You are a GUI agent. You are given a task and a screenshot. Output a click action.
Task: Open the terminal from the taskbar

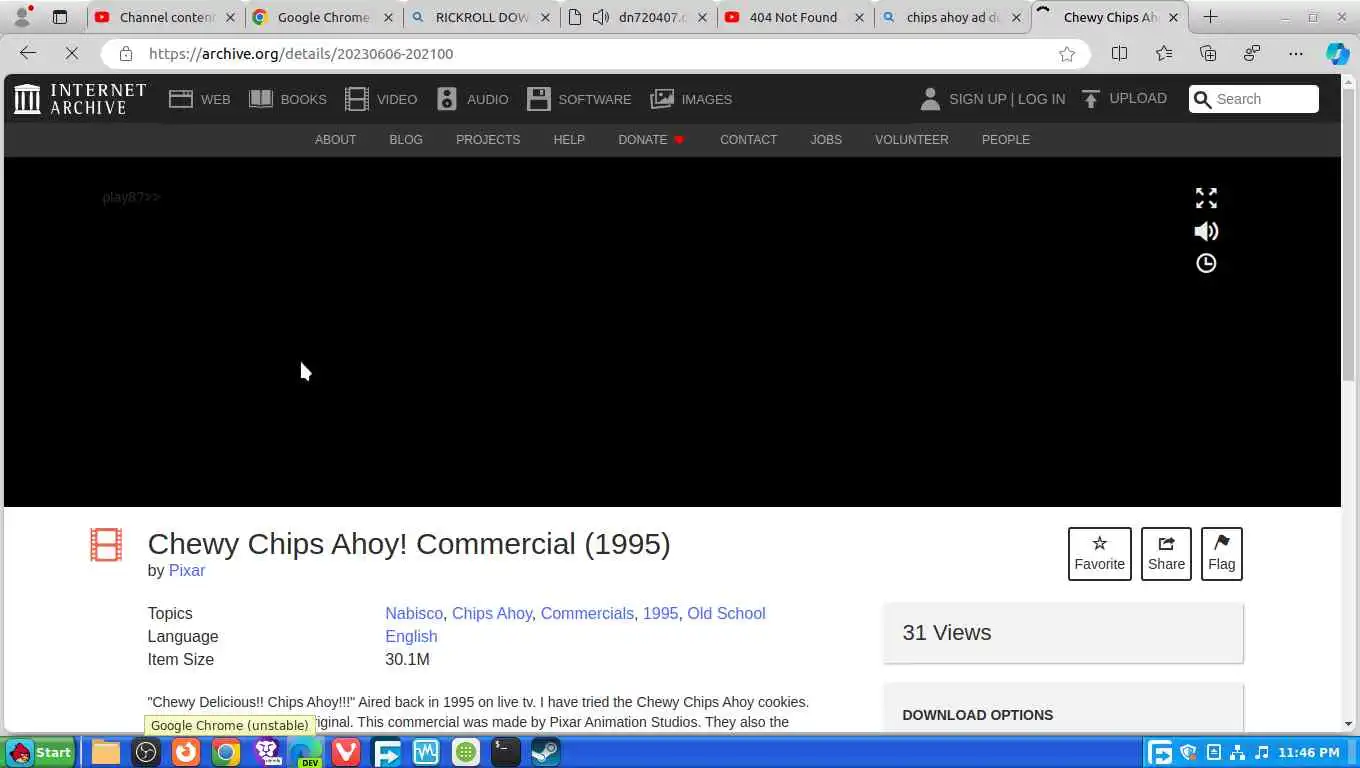(505, 752)
